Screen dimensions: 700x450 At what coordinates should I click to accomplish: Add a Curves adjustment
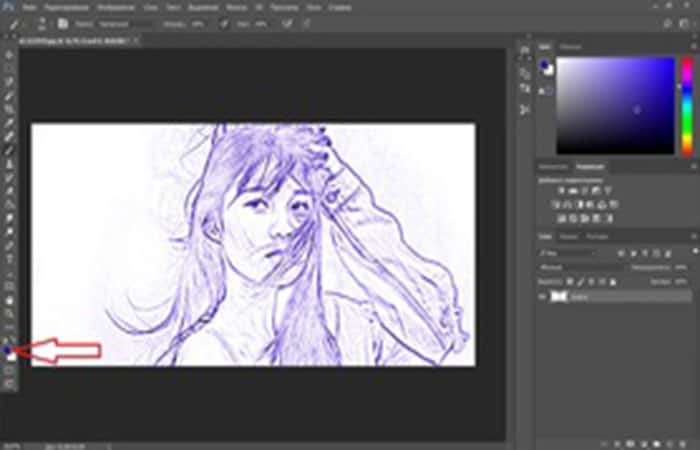click(585, 191)
